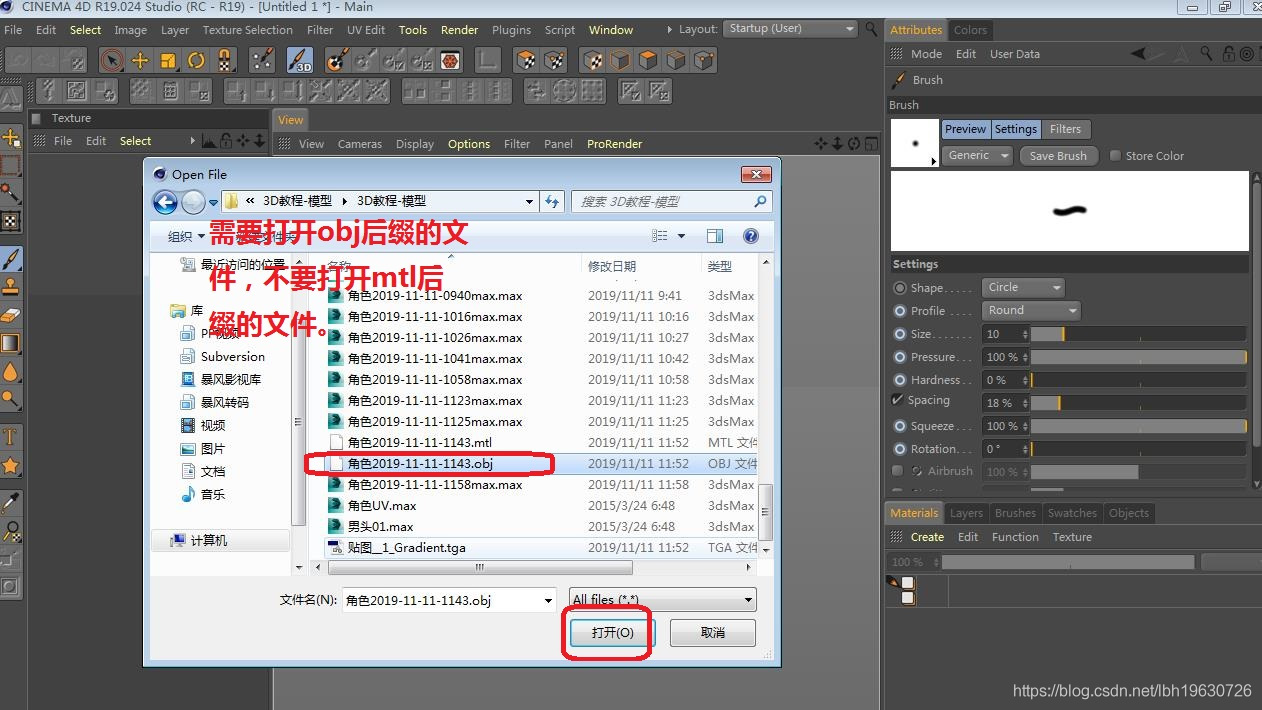Open the All files type filter dropdown
The image size is (1262, 710).
(662, 600)
